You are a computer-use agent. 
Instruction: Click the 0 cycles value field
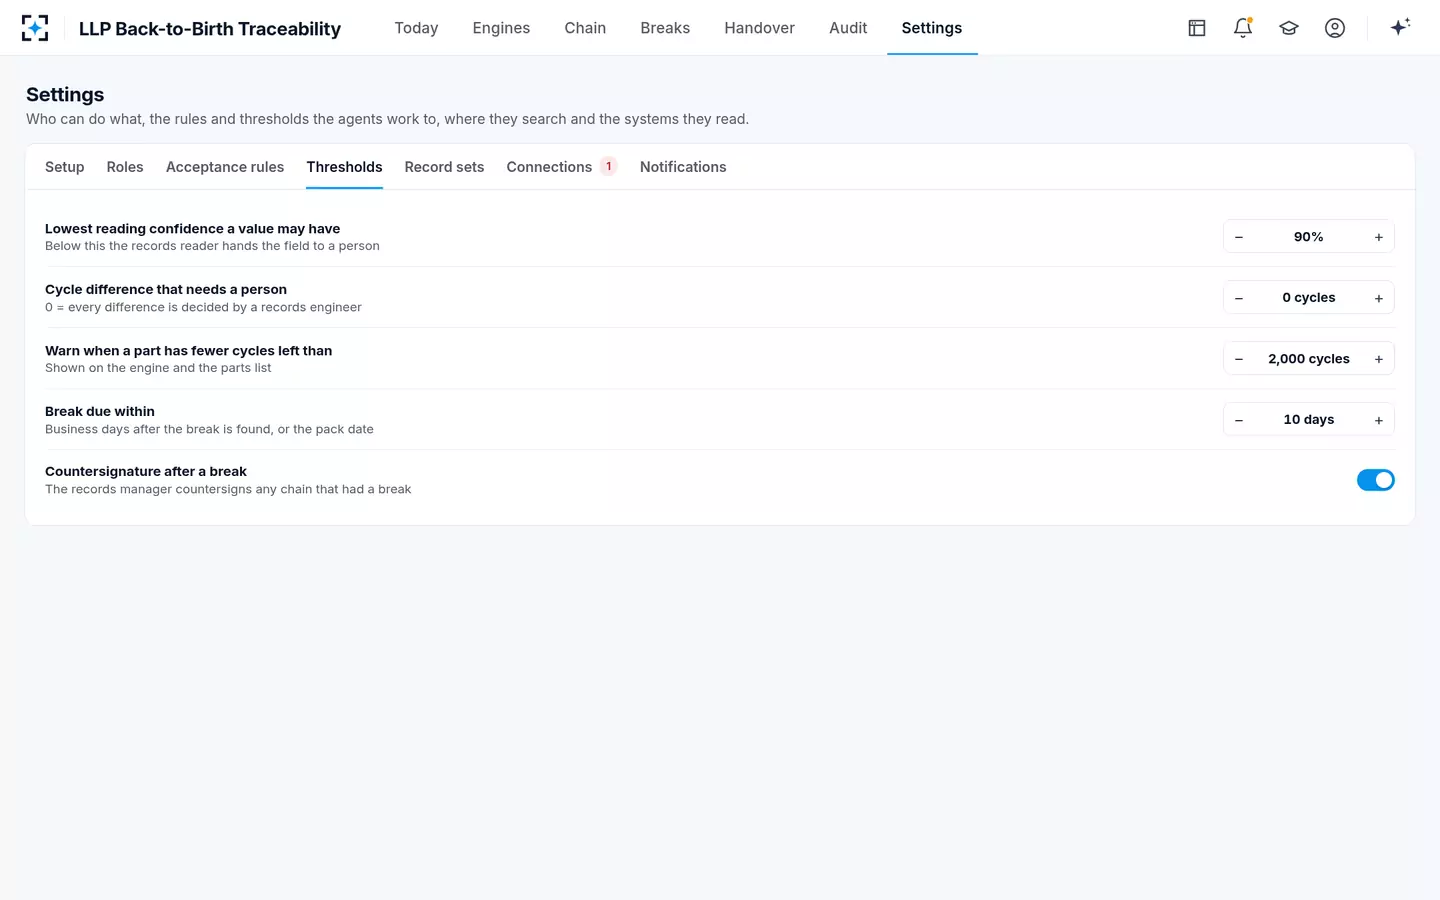tap(1309, 298)
